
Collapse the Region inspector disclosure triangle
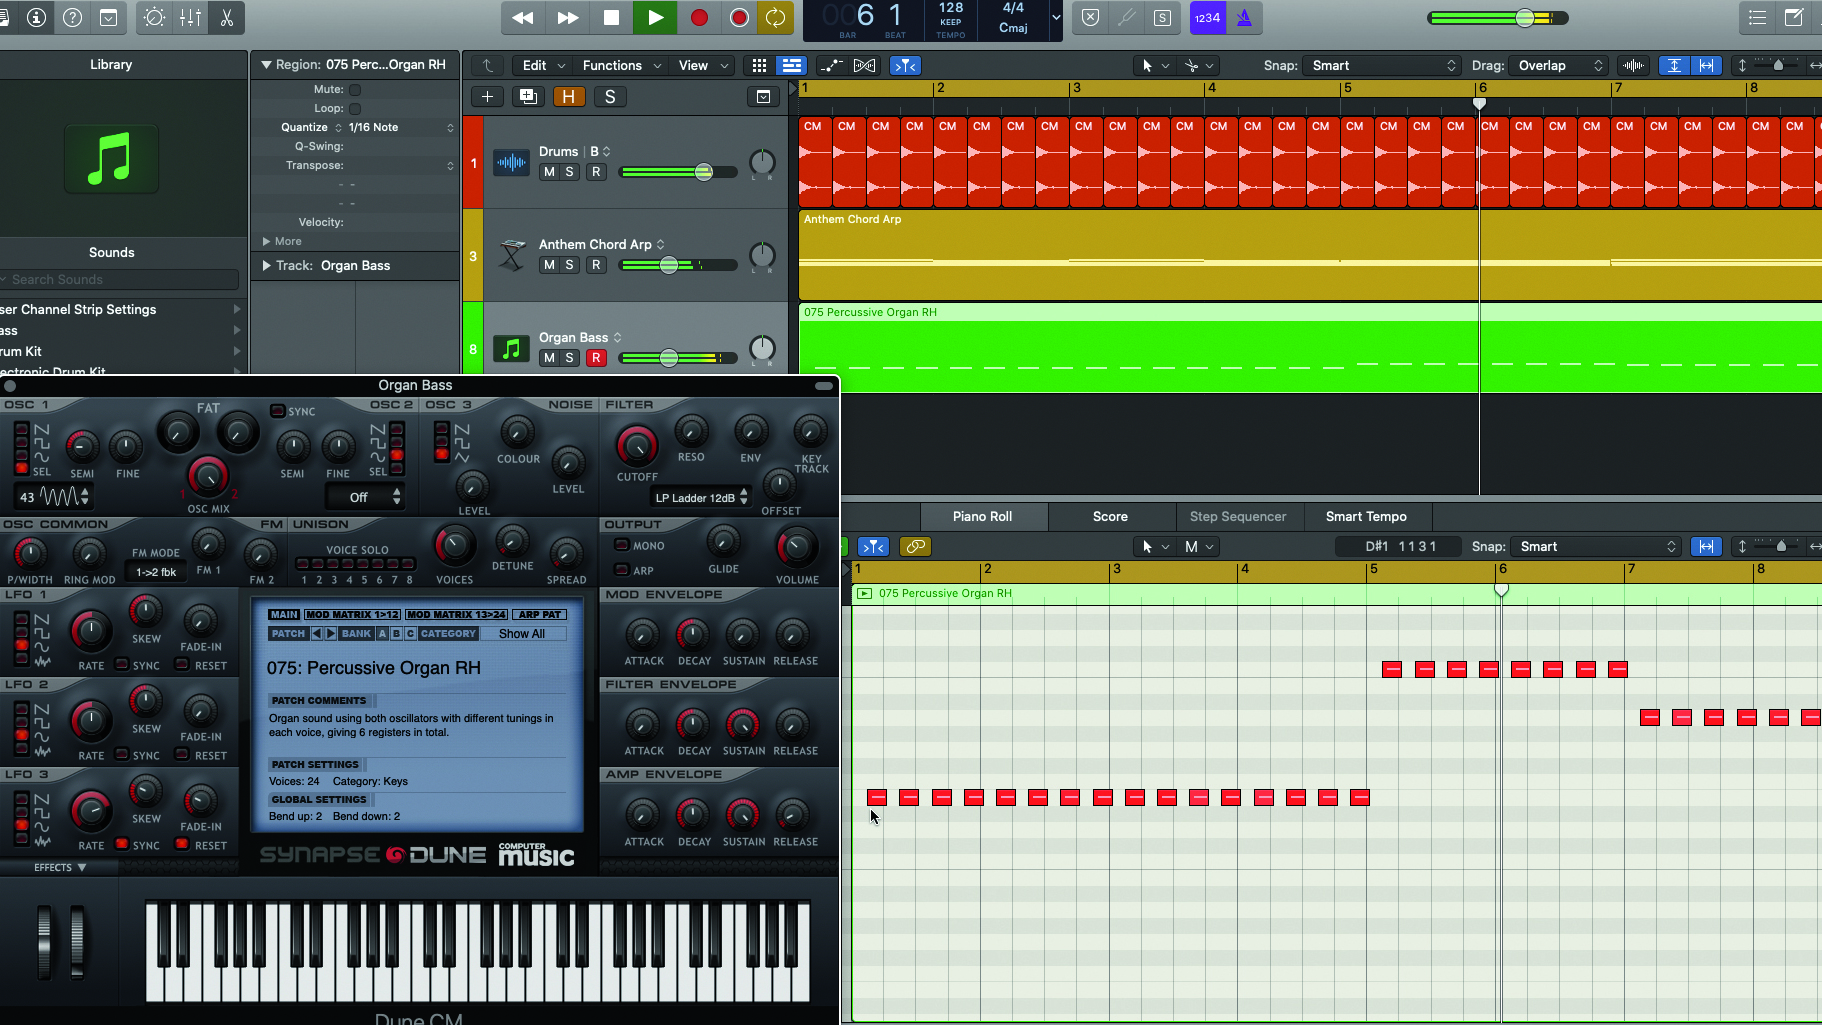pos(266,65)
